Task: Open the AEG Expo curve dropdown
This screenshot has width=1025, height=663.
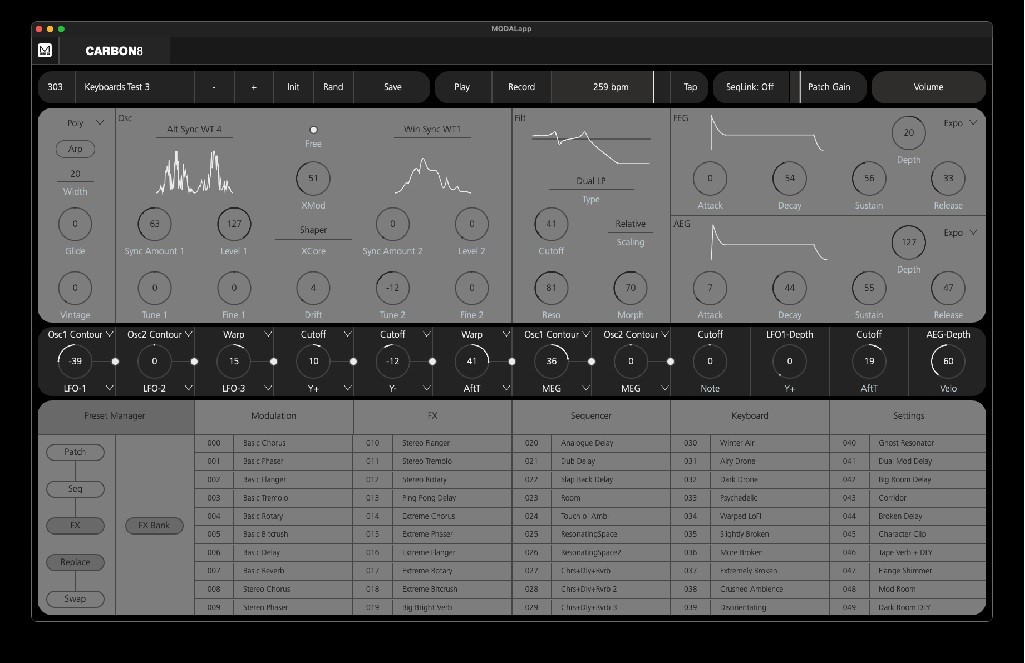Action: point(960,233)
